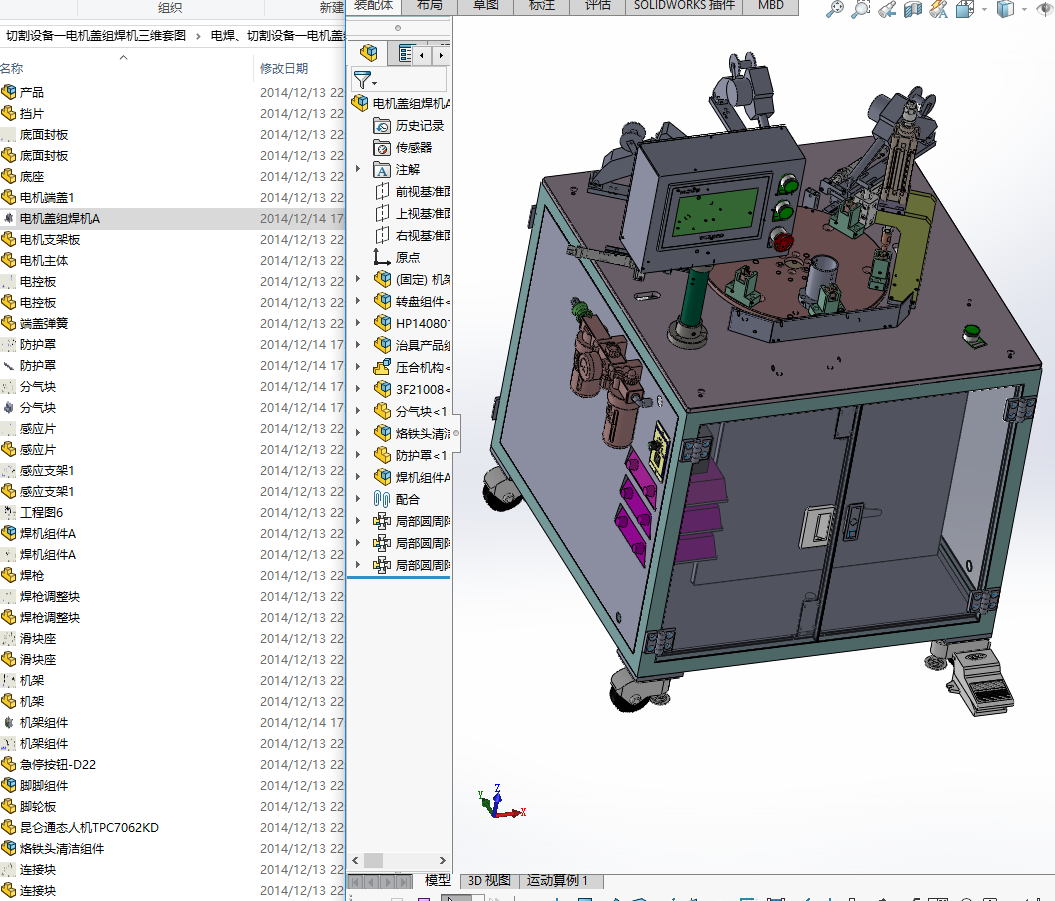Select the 传感器 sensors item

coord(413,147)
